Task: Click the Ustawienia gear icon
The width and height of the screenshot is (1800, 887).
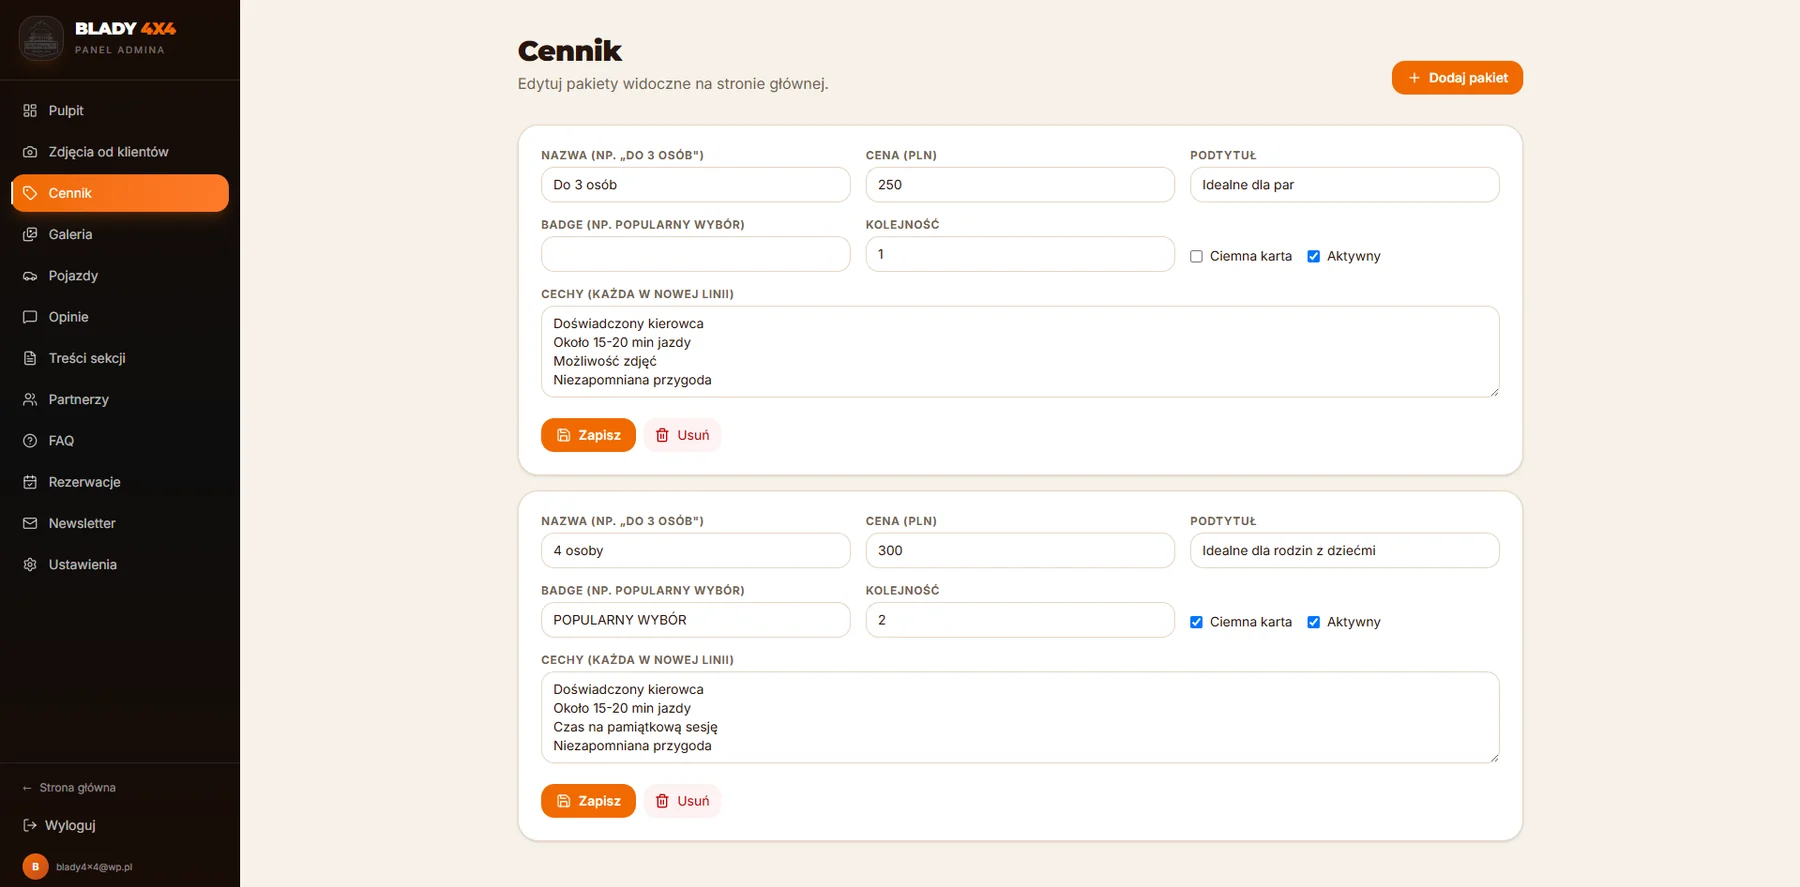Action: (30, 565)
